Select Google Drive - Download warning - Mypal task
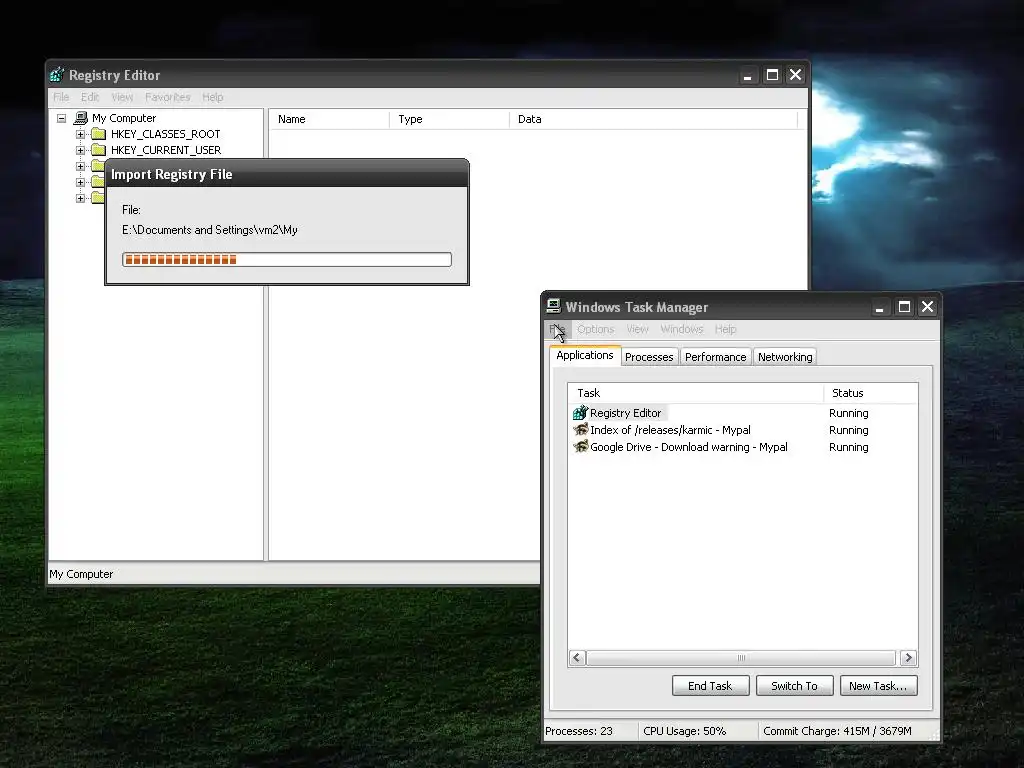 point(743,447)
